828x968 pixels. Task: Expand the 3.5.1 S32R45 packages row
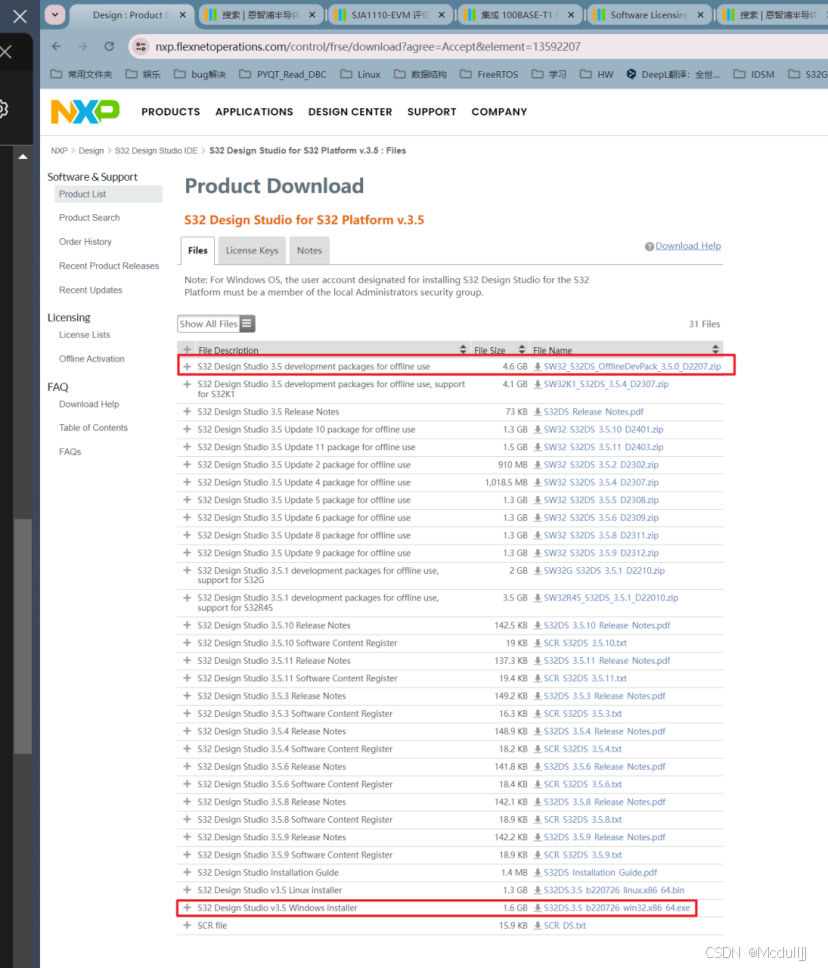coord(187,598)
